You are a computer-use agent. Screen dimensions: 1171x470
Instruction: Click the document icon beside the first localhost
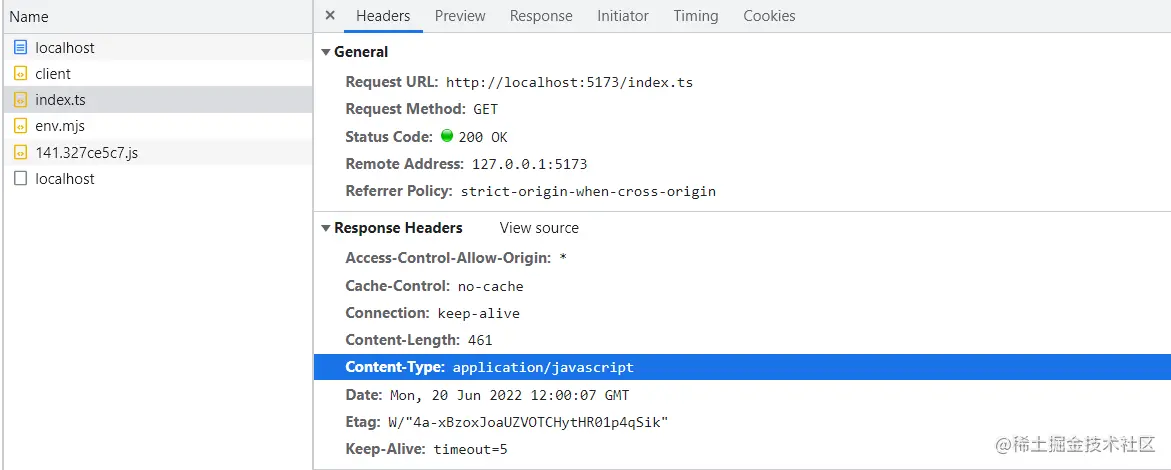[x=20, y=47]
